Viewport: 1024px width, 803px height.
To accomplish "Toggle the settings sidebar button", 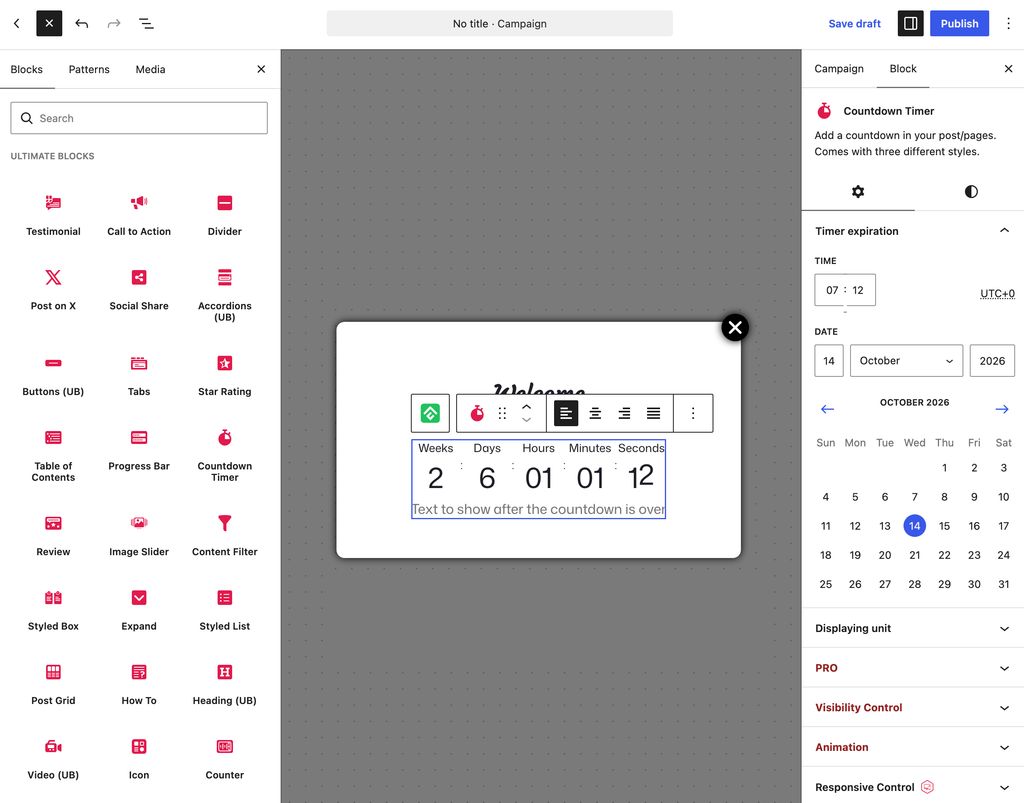I will click(x=910, y=24).
